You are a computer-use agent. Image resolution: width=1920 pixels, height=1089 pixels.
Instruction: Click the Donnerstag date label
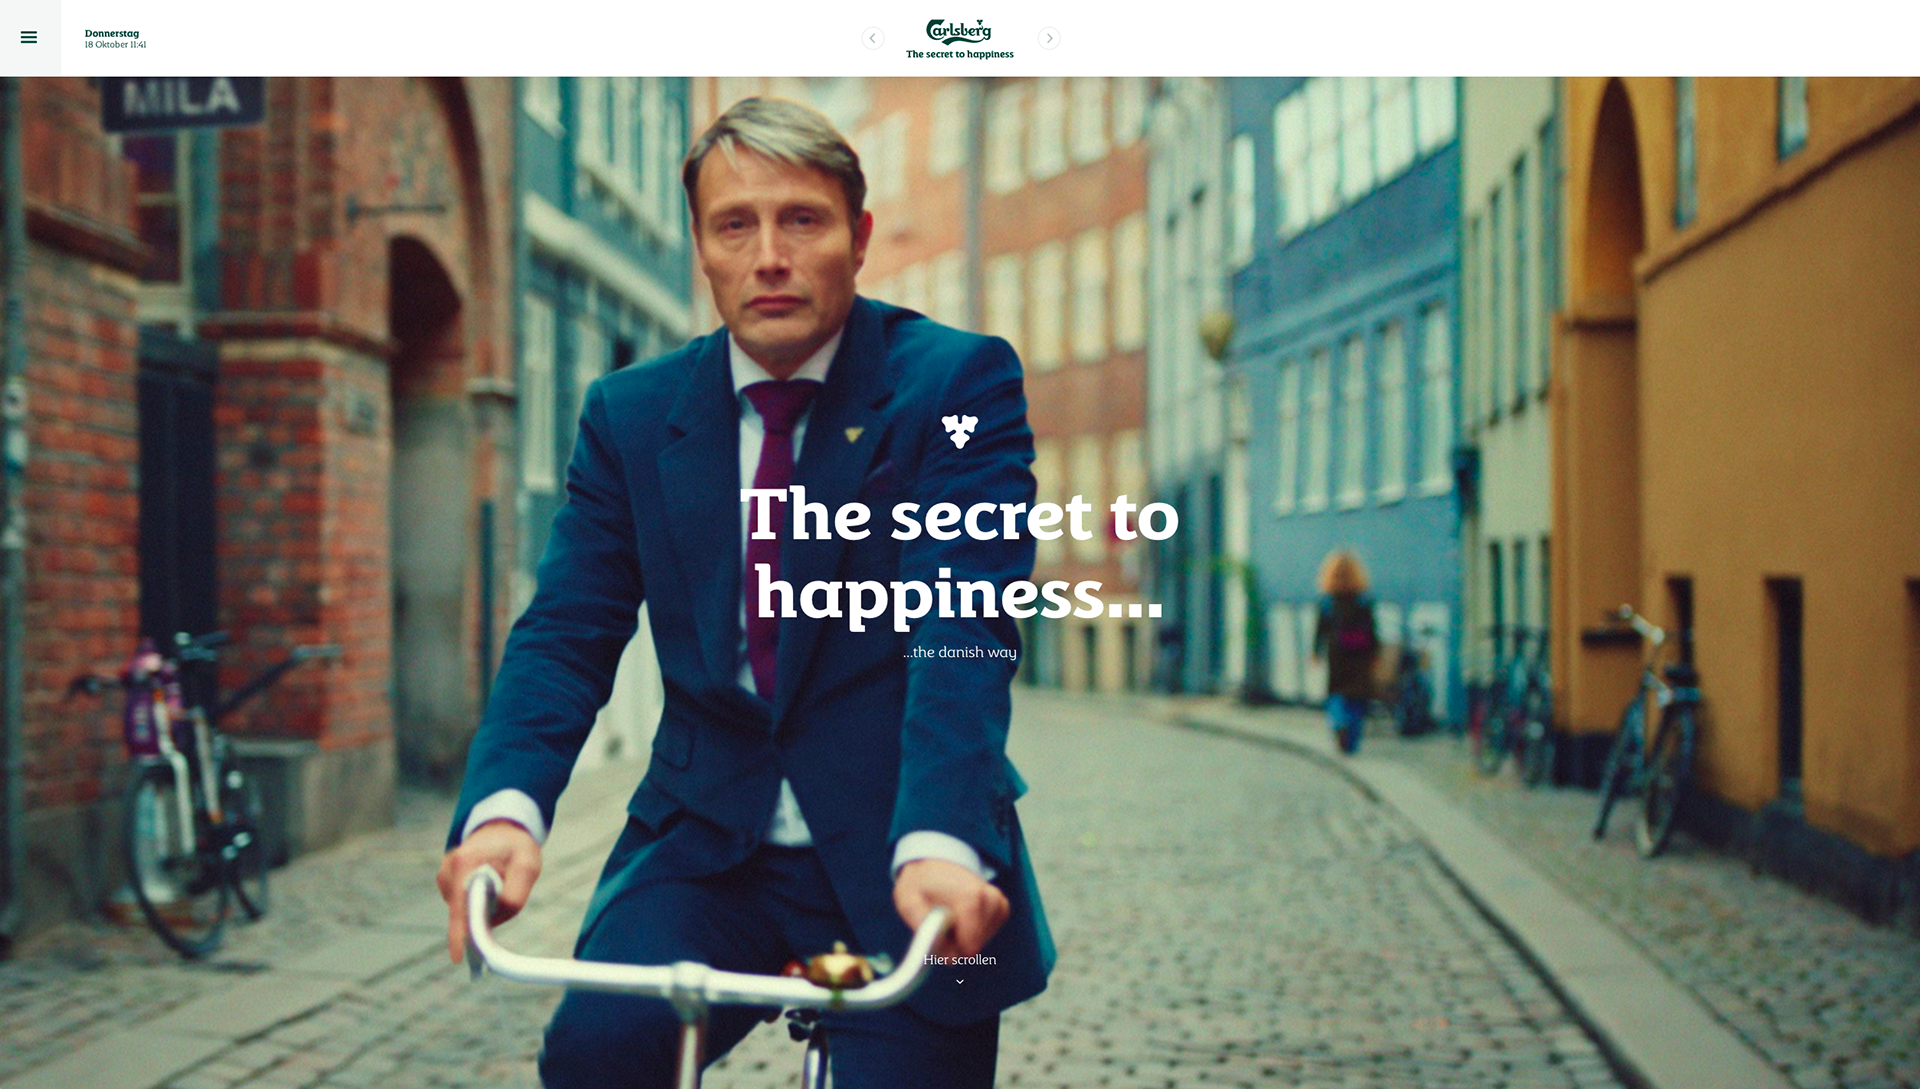[112, 33]
